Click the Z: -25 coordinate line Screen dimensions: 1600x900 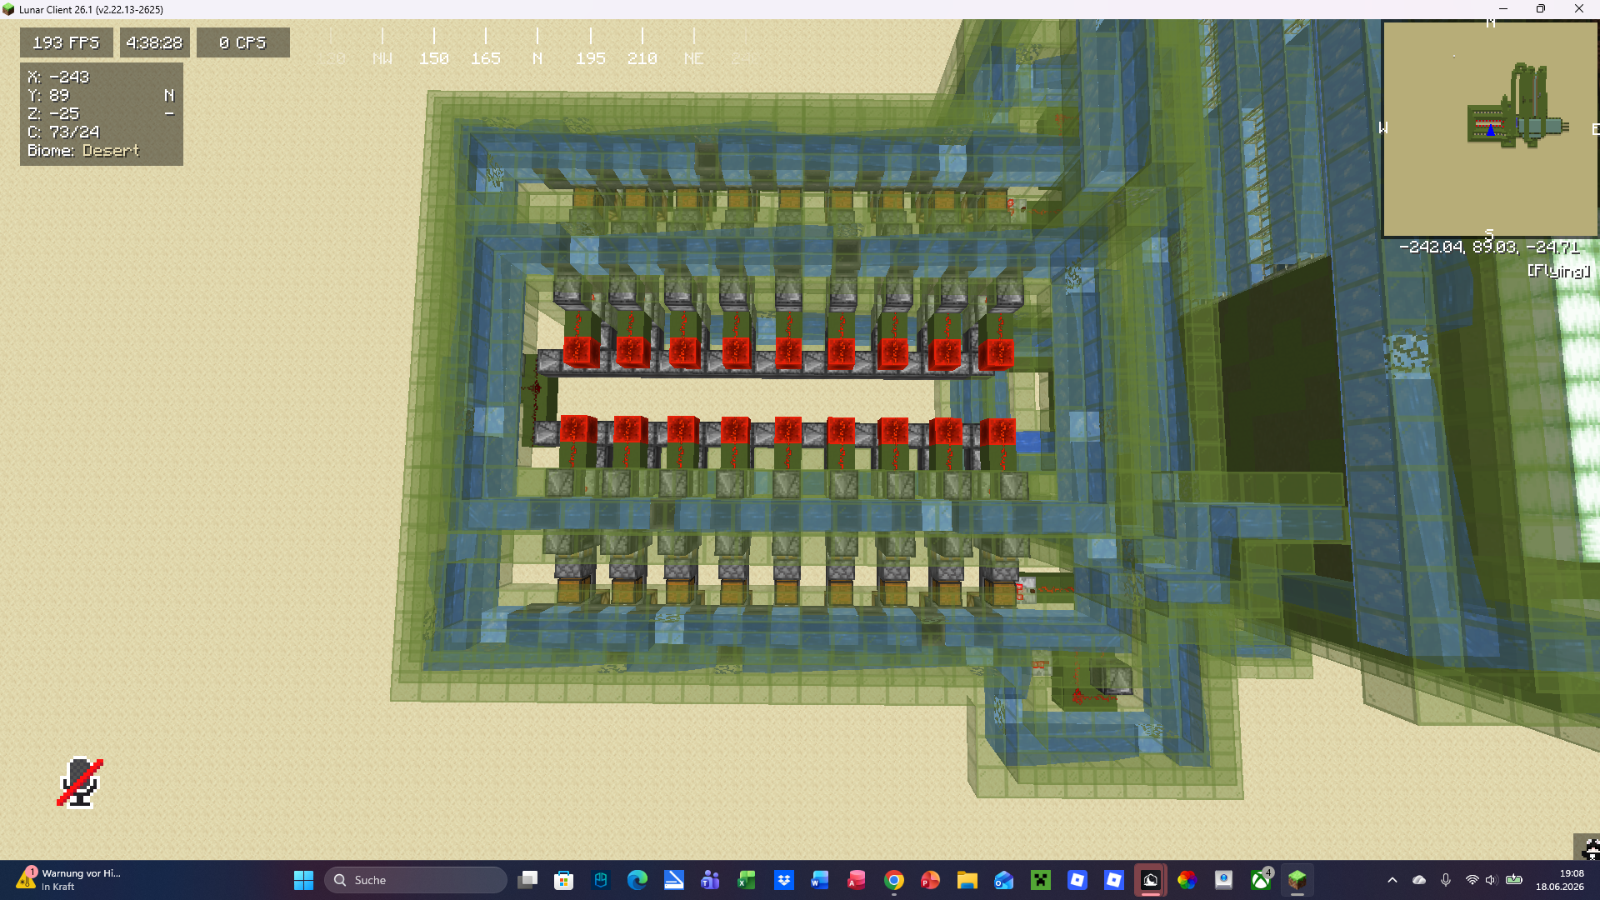pyautogui.click(x=54, y=114)
